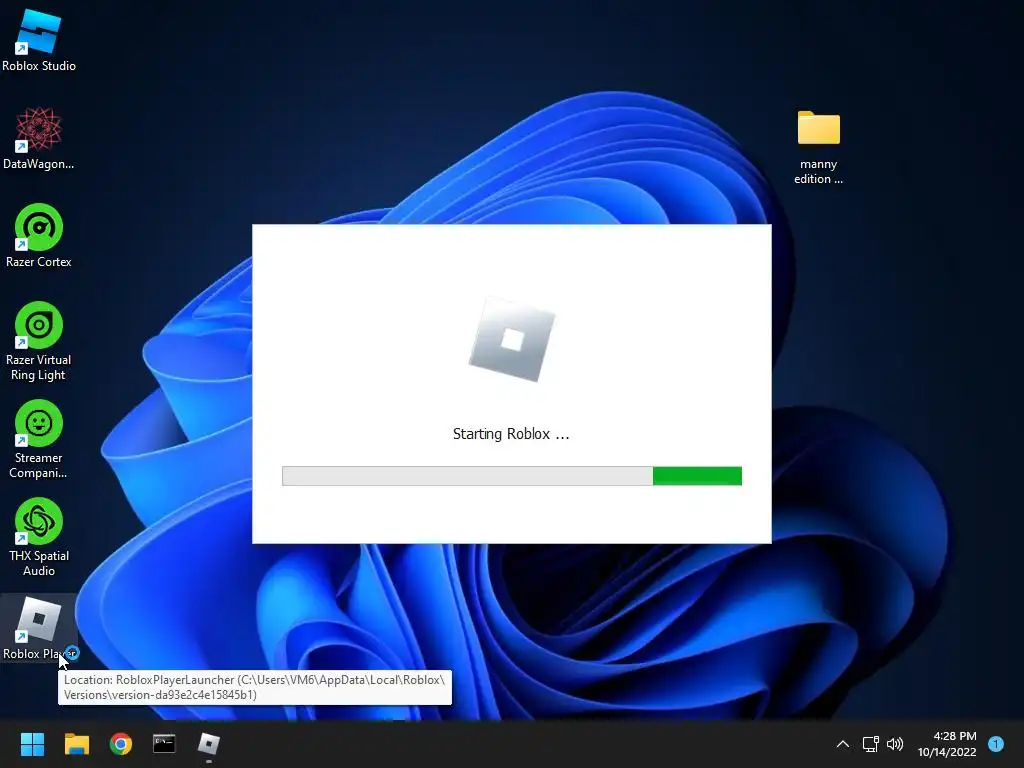1024x768 pixels.
Task: Click the Starting Roblox progress bar
Action: [x=511, y=476]
